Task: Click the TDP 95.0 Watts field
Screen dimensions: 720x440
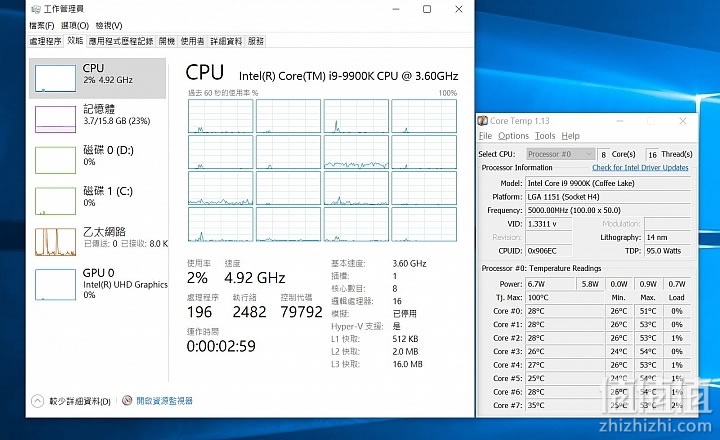Action: [668, 251]
